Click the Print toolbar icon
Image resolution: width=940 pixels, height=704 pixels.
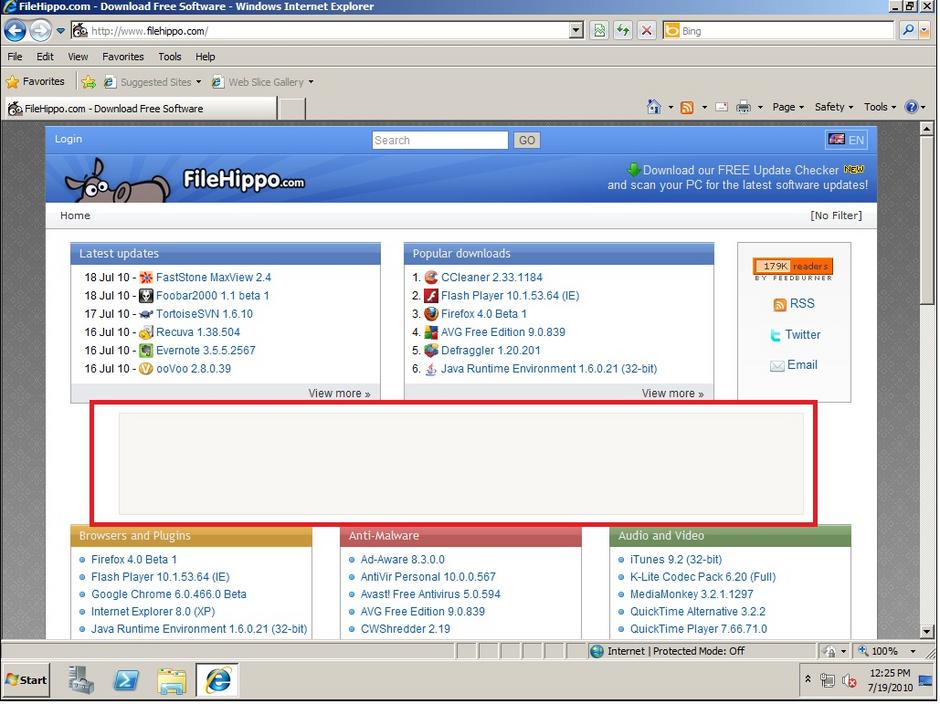[743, 107]
